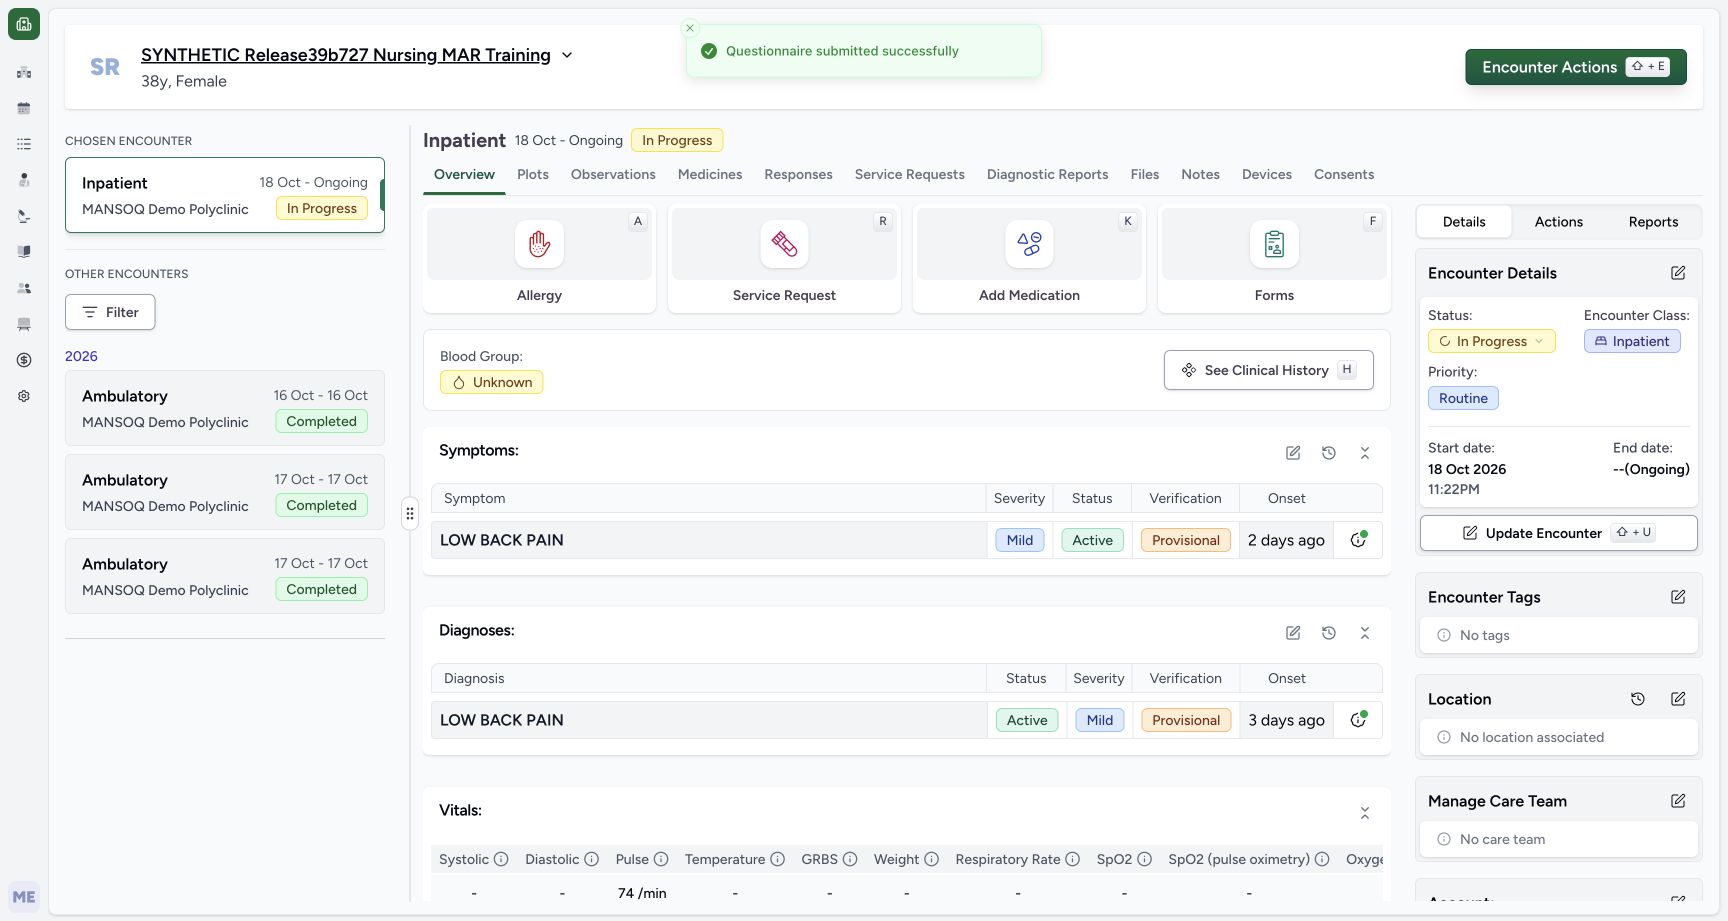Click the Update Encounter button
Image resolution: width=1728 pixels, height=921 pixels.
pos(1558,533)
